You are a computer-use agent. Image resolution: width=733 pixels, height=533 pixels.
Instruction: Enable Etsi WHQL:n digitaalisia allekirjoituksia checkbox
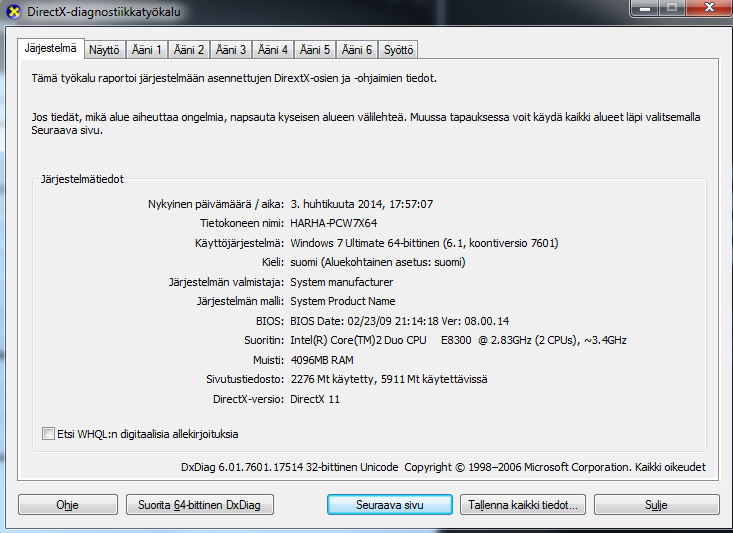pyautogui.click(x=48, y=433)
